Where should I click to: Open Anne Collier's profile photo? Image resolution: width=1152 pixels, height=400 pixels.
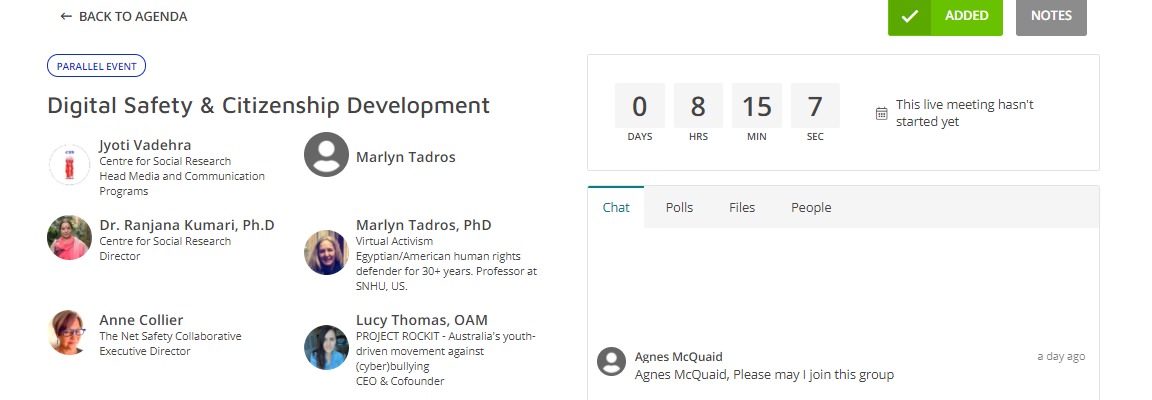pyautogui.click(x=69, y=332)
